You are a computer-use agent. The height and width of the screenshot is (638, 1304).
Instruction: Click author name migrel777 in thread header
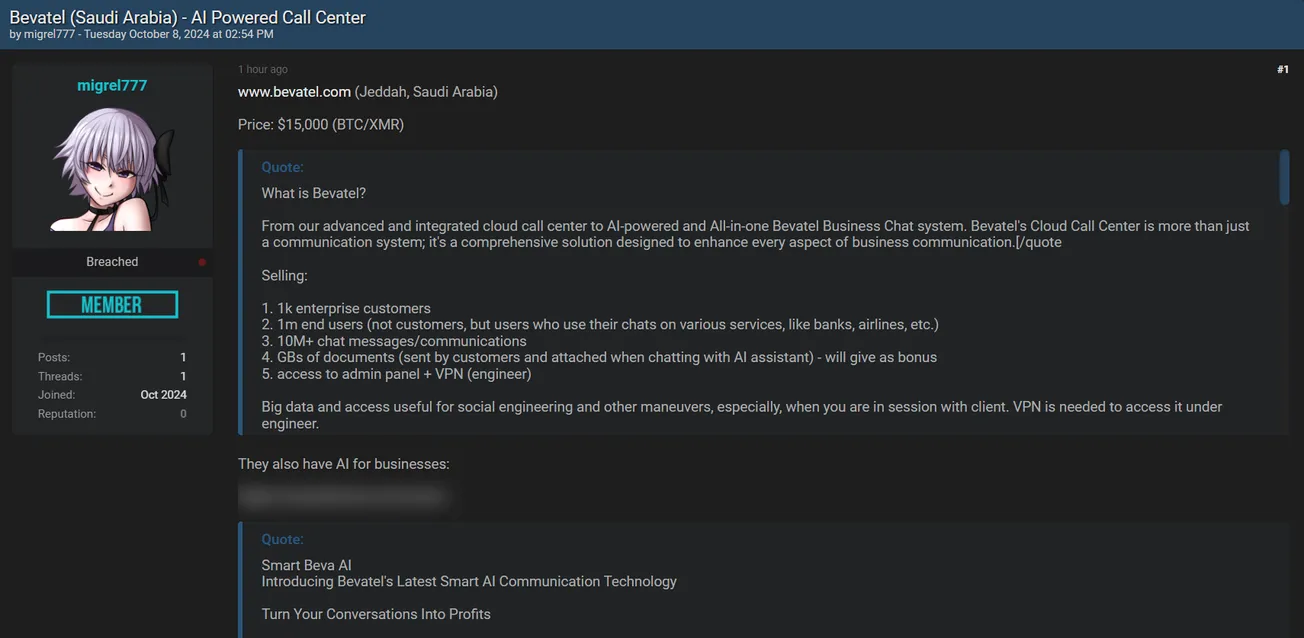click(50, 34)
